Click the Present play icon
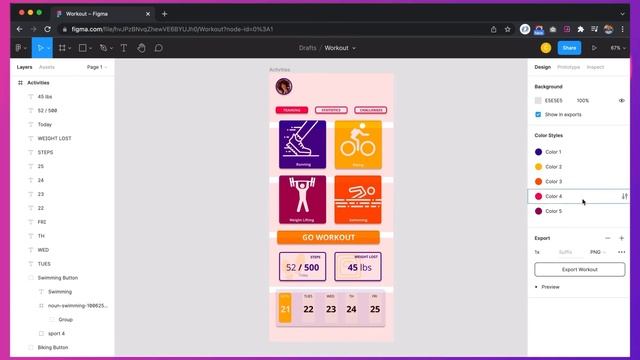 point(594,48)
